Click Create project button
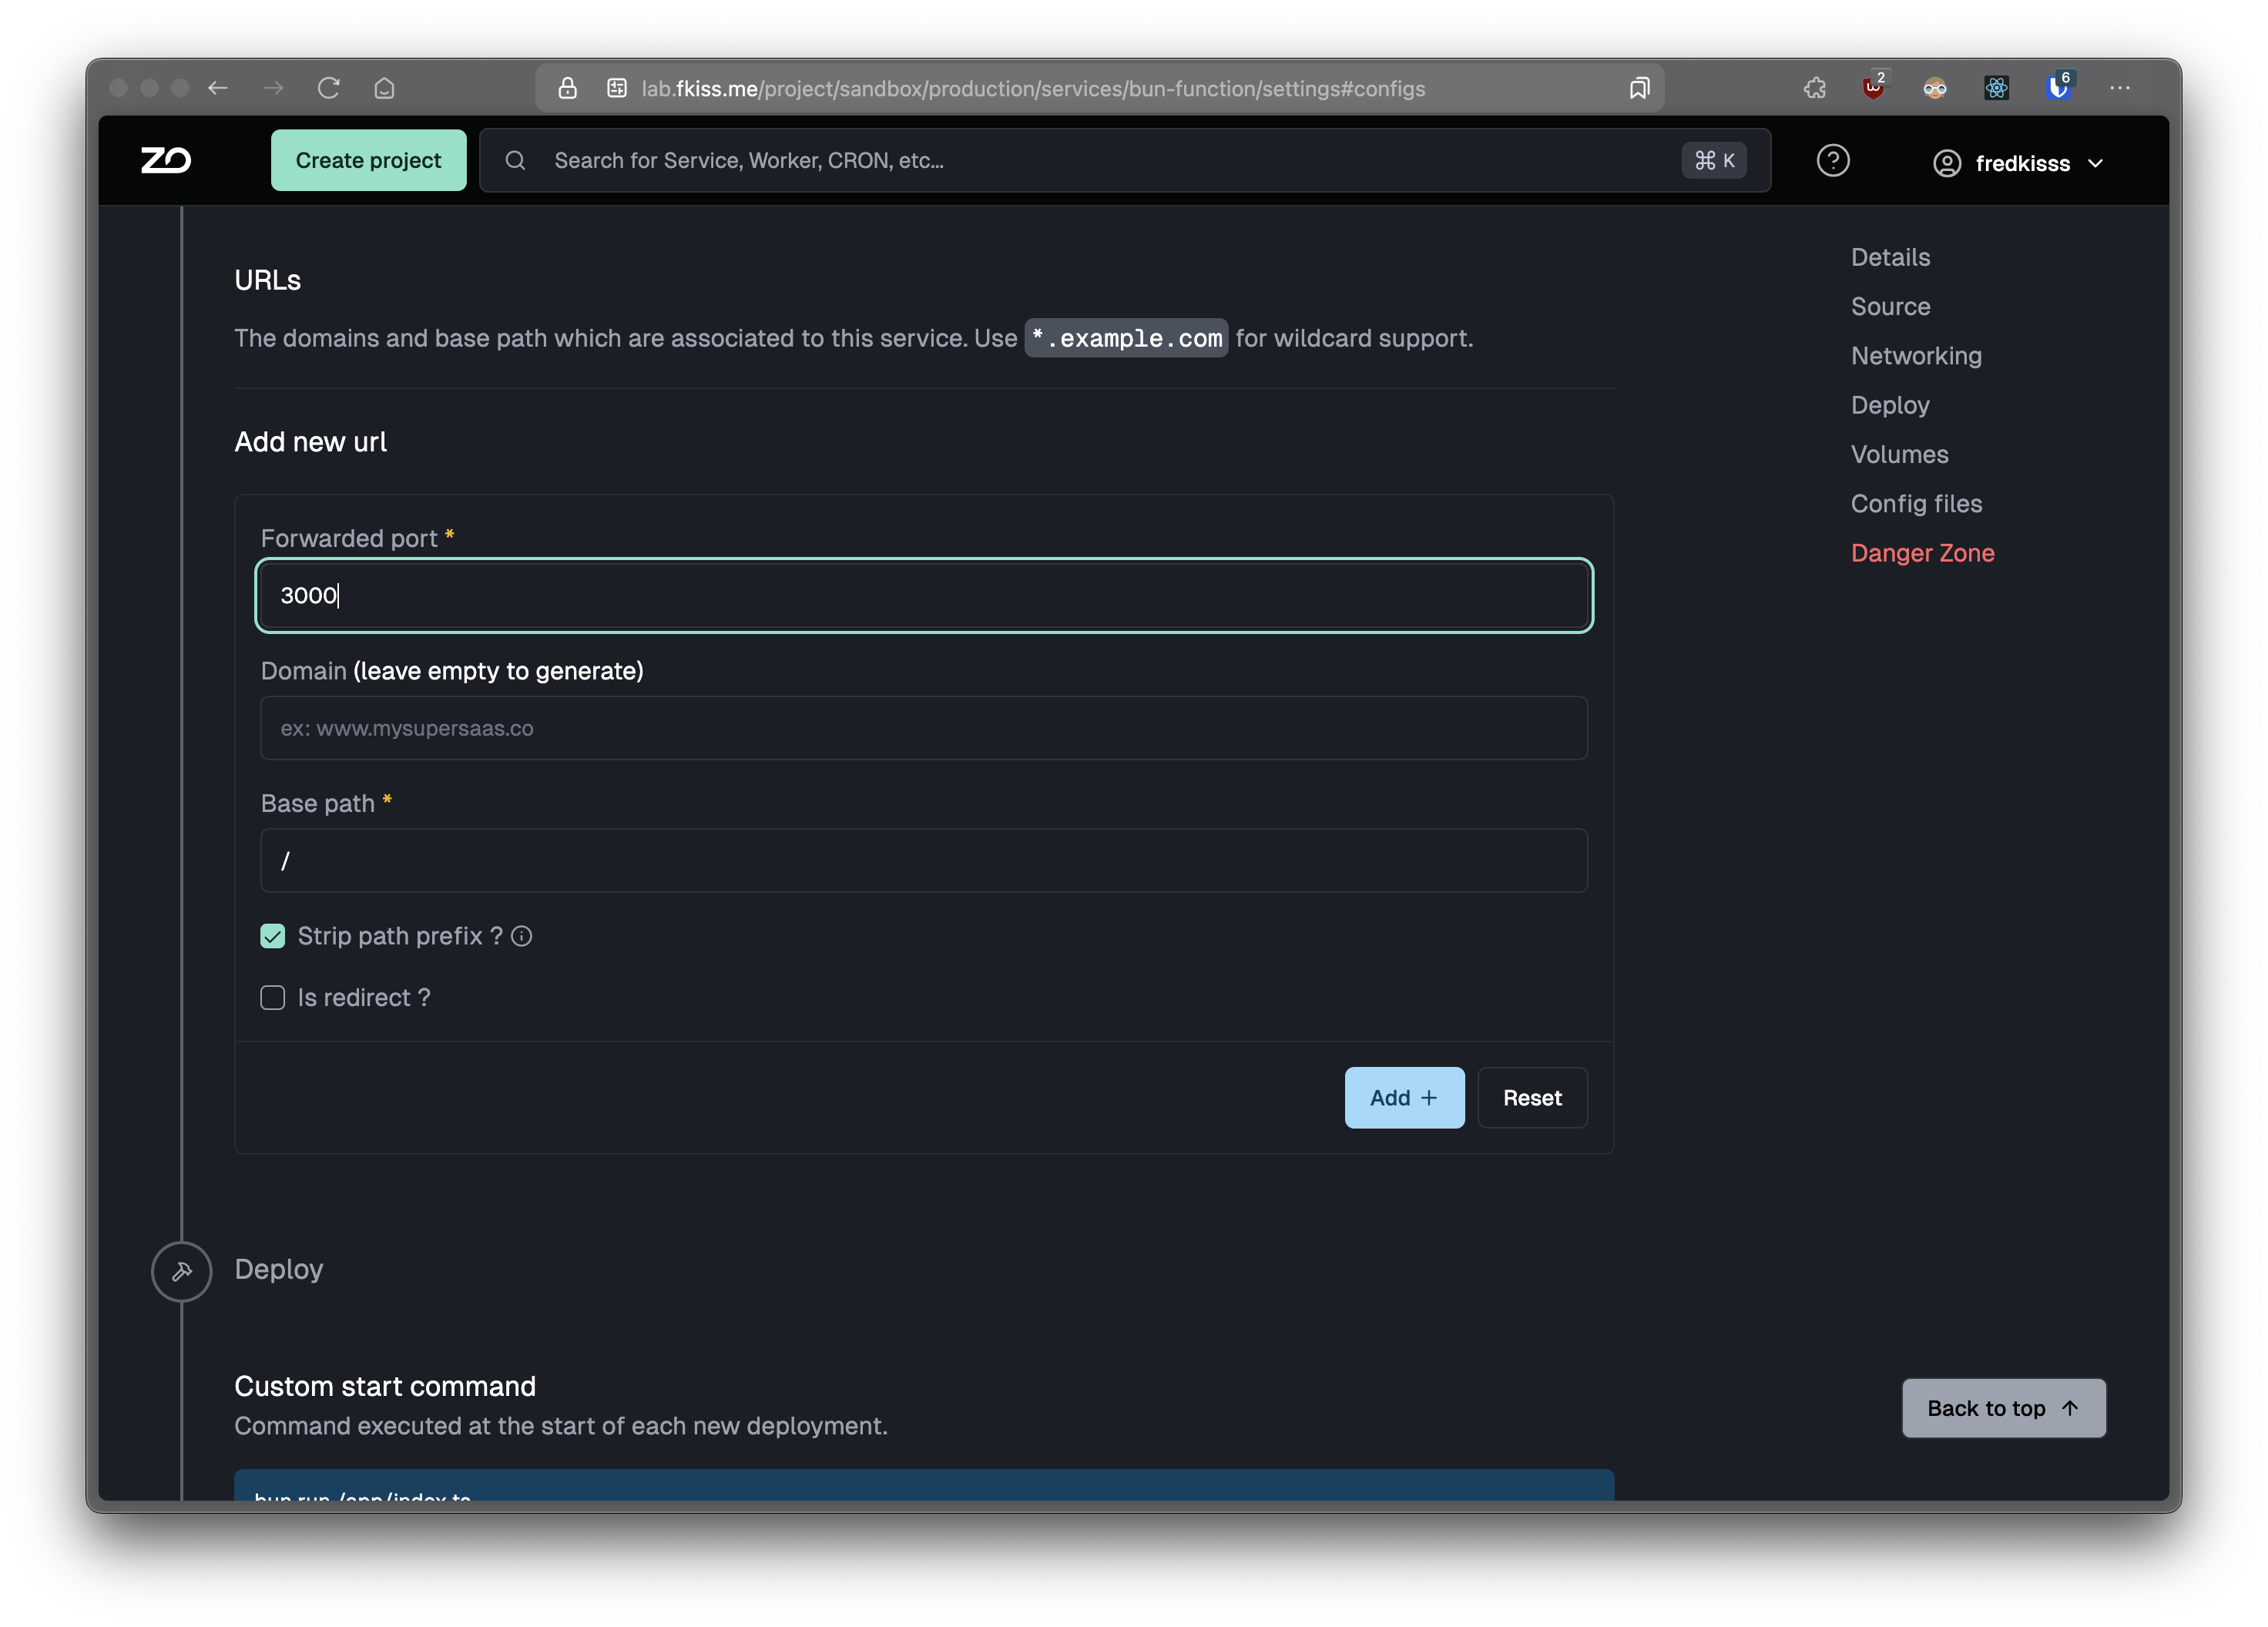 (x=368, y=160)
